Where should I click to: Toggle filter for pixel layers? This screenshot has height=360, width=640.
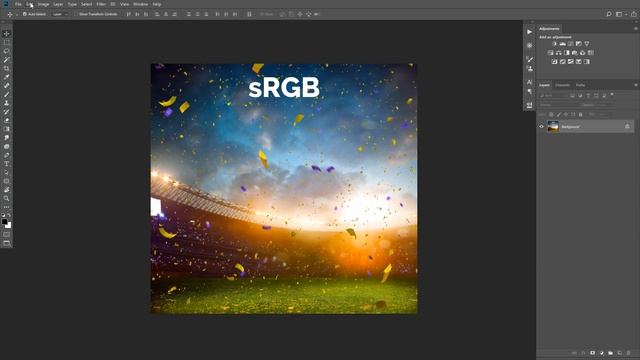(572, 96)
